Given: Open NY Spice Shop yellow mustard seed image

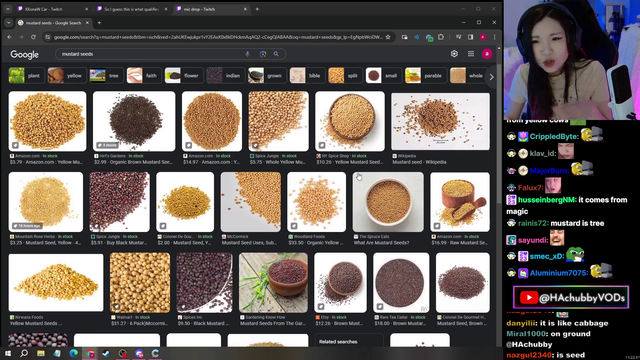Looking at the screenshot, I should pos(350,121).
